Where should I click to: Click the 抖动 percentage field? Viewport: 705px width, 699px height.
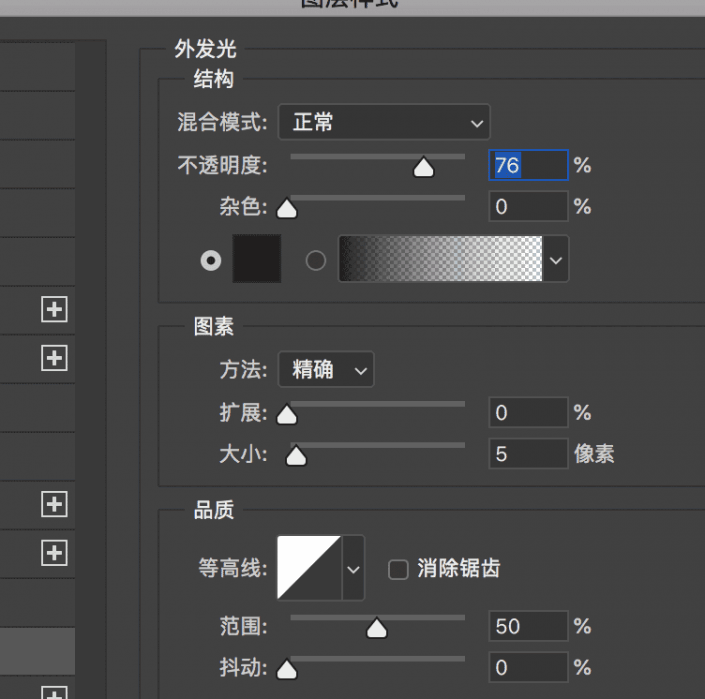click(528, 667)
